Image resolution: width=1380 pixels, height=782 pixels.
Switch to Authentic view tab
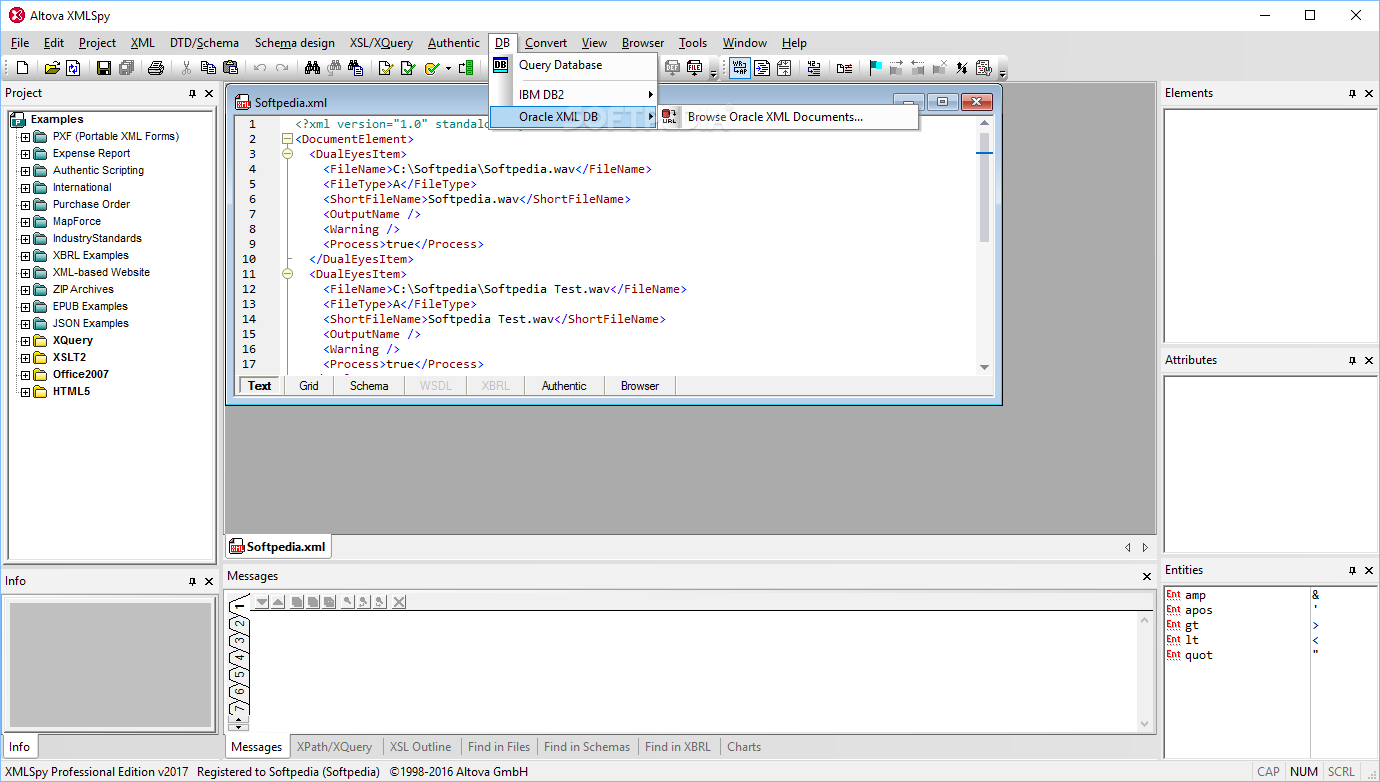pyautogui.click(x=564, y=386)
